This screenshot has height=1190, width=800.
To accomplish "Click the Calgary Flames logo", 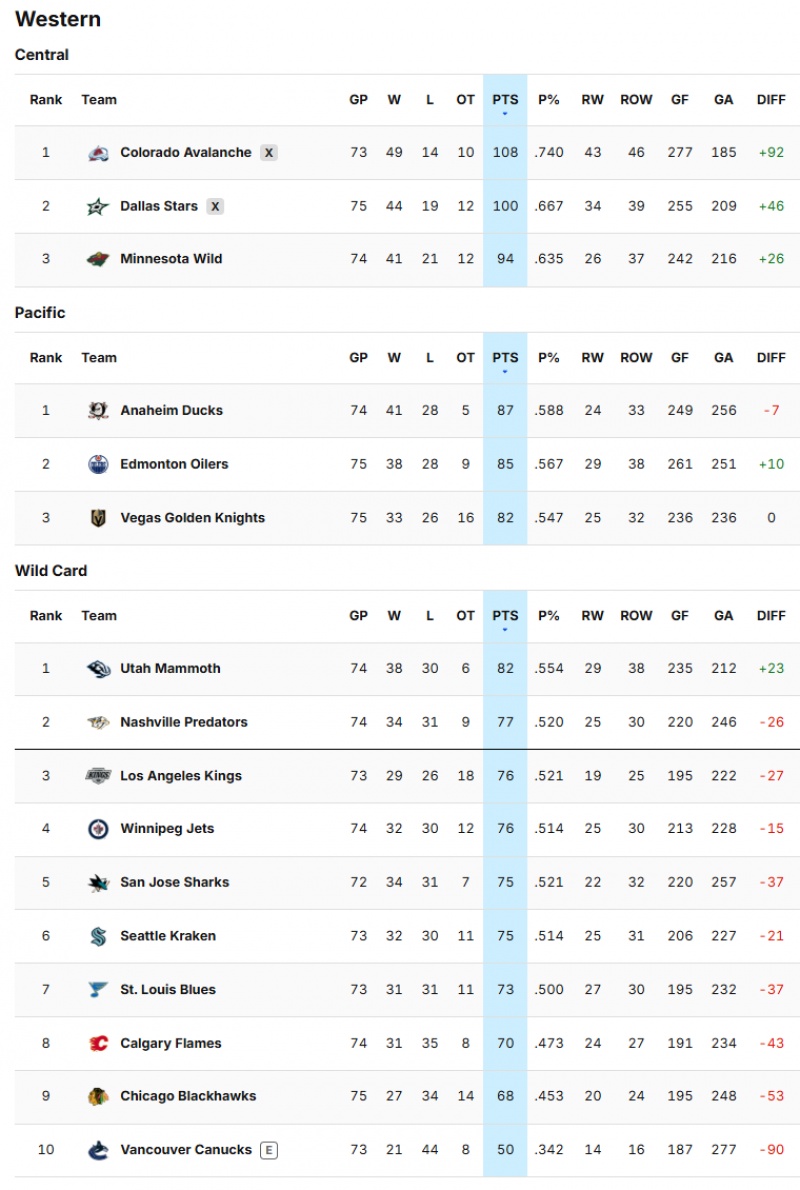I will (x=98, y=1043).
